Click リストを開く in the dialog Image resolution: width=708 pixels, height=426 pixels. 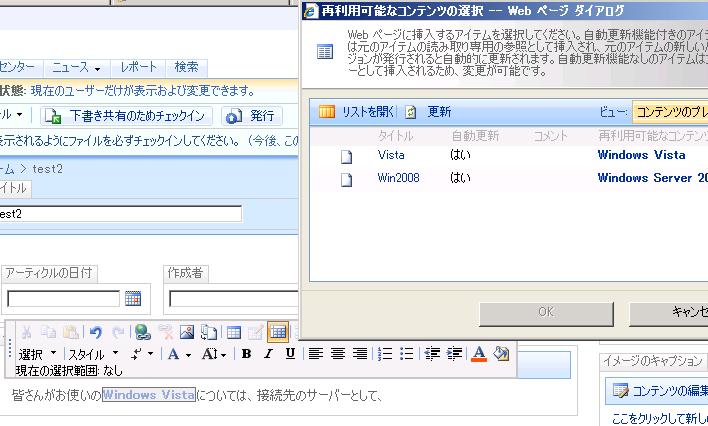tap(368, 112)
